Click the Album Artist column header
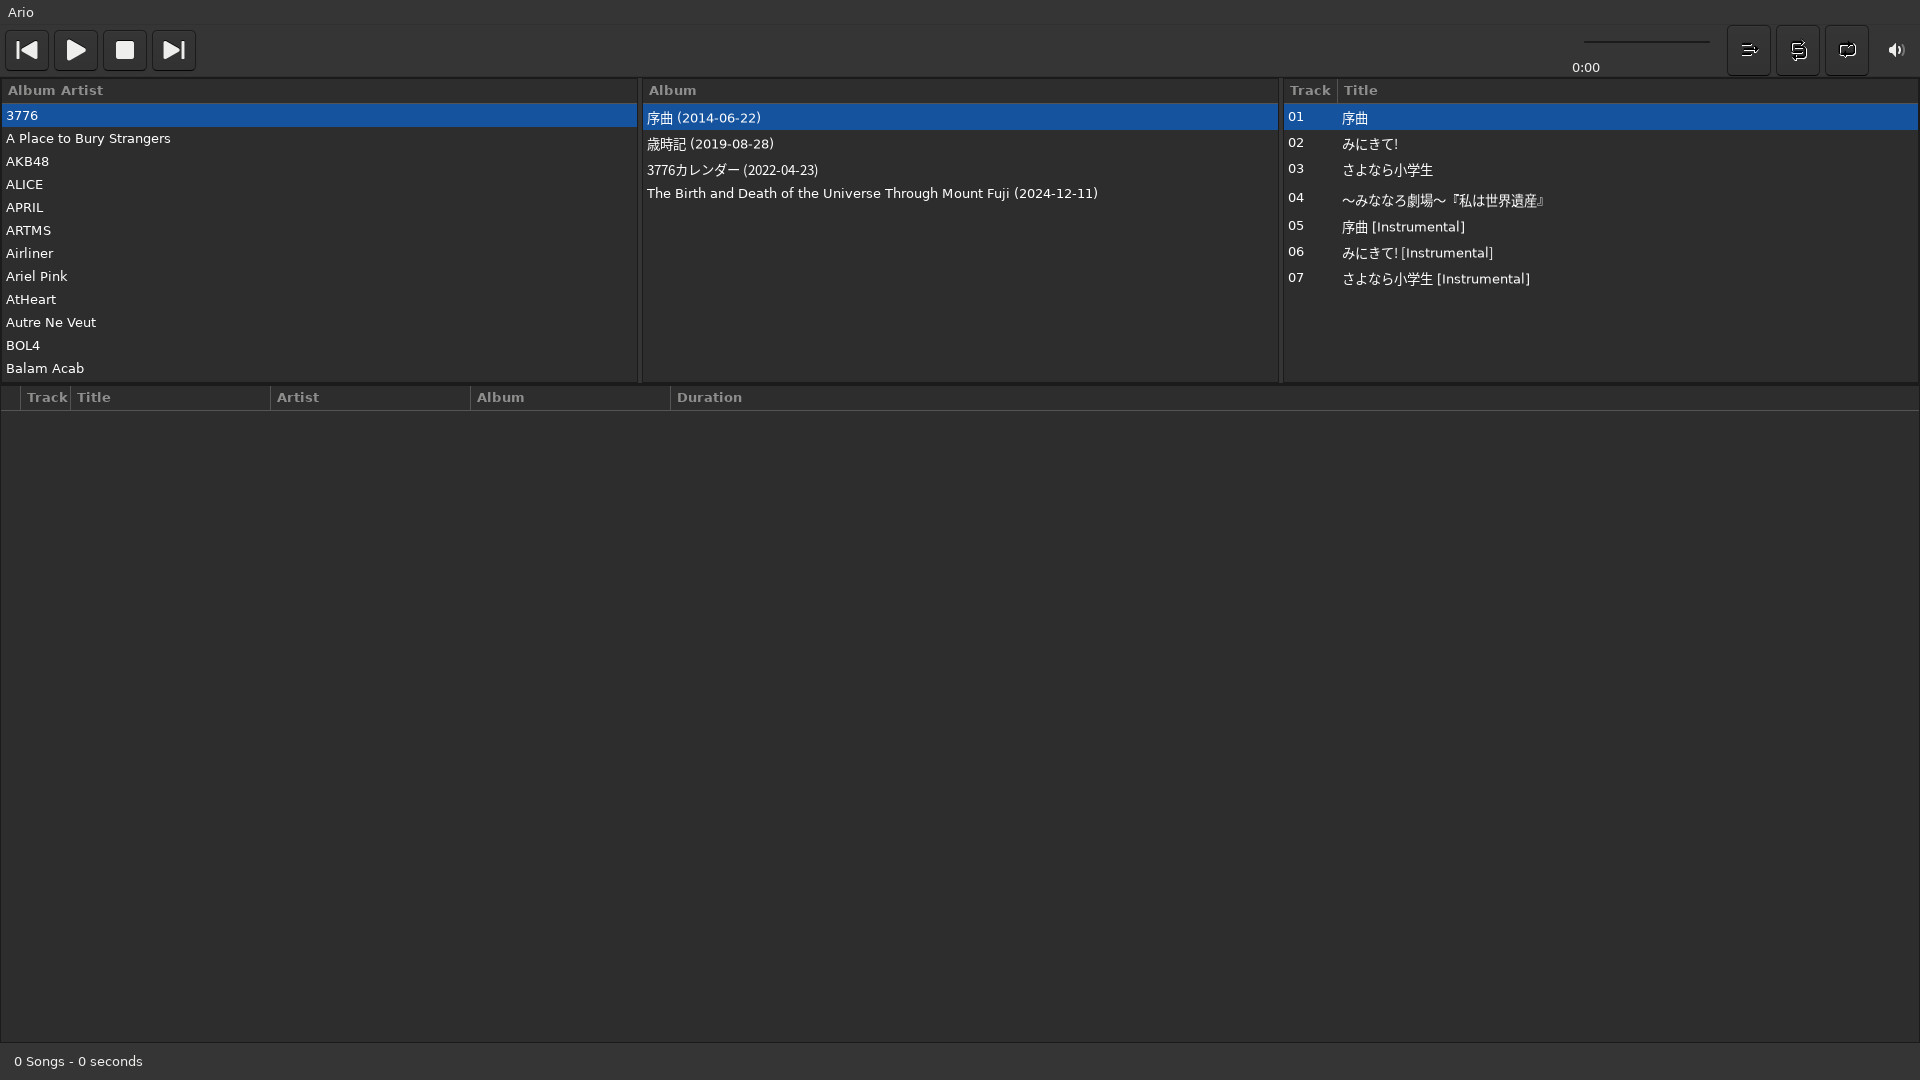The image size is (1920, 1080). (55, 90)
